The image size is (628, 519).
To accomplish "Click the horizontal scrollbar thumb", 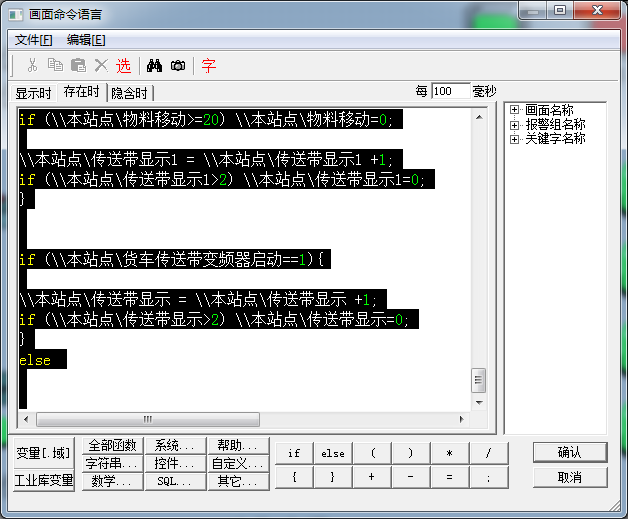I will [148, 419].
